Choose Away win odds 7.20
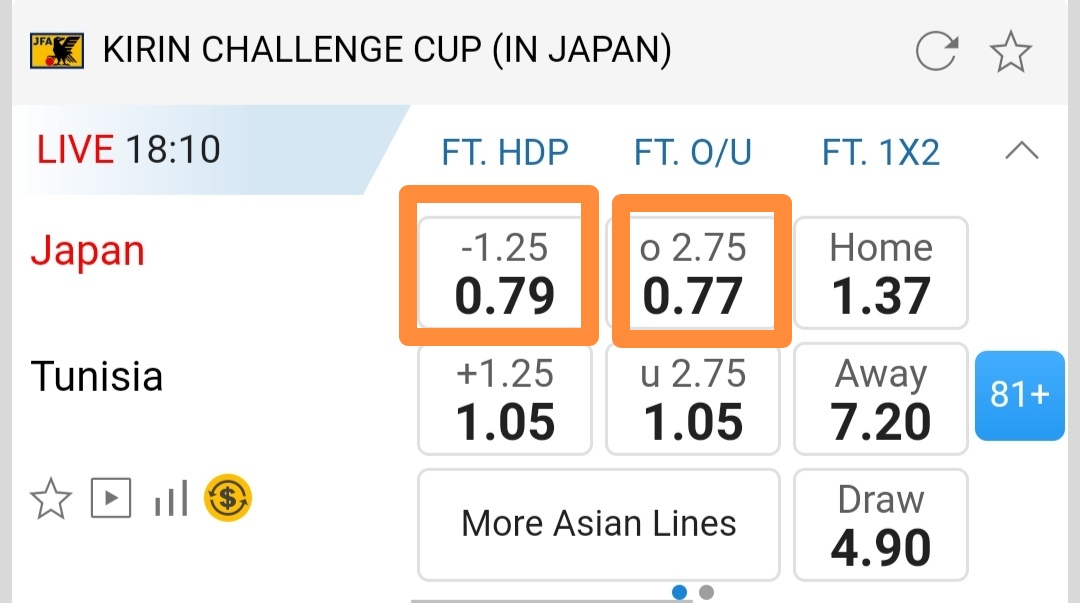Screen dimensions: 1080x603 coord(881,398)
